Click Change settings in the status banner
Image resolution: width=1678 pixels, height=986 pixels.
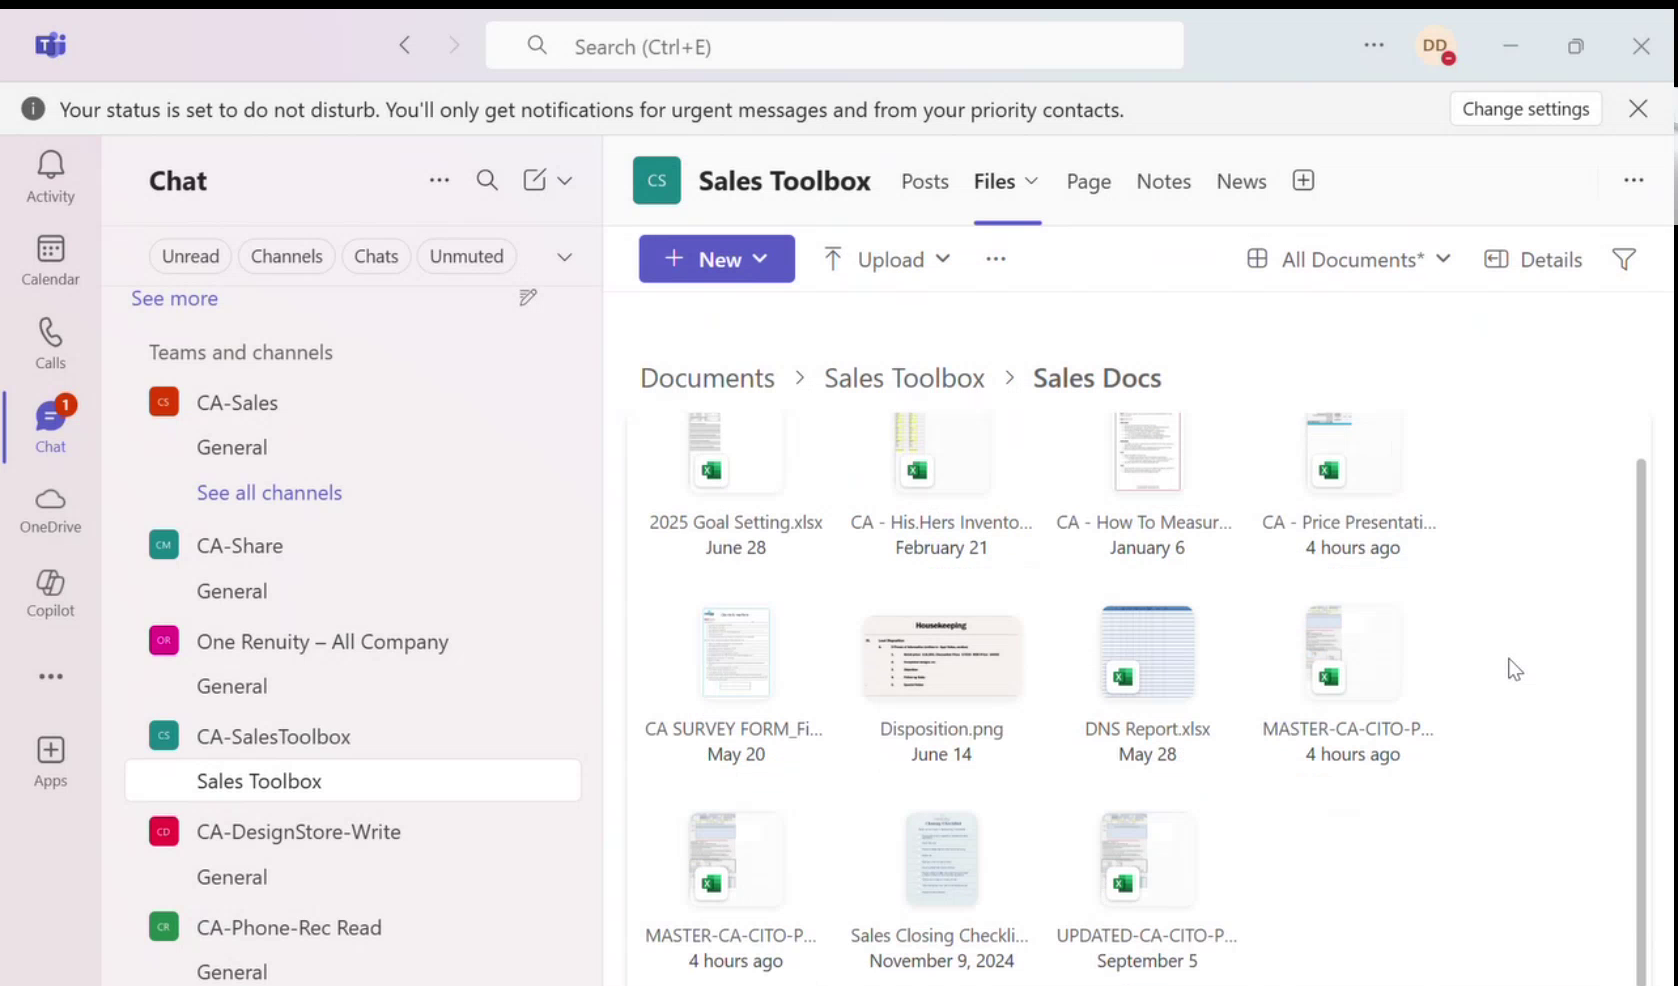pyautogui.click(x=1525, y=109)
